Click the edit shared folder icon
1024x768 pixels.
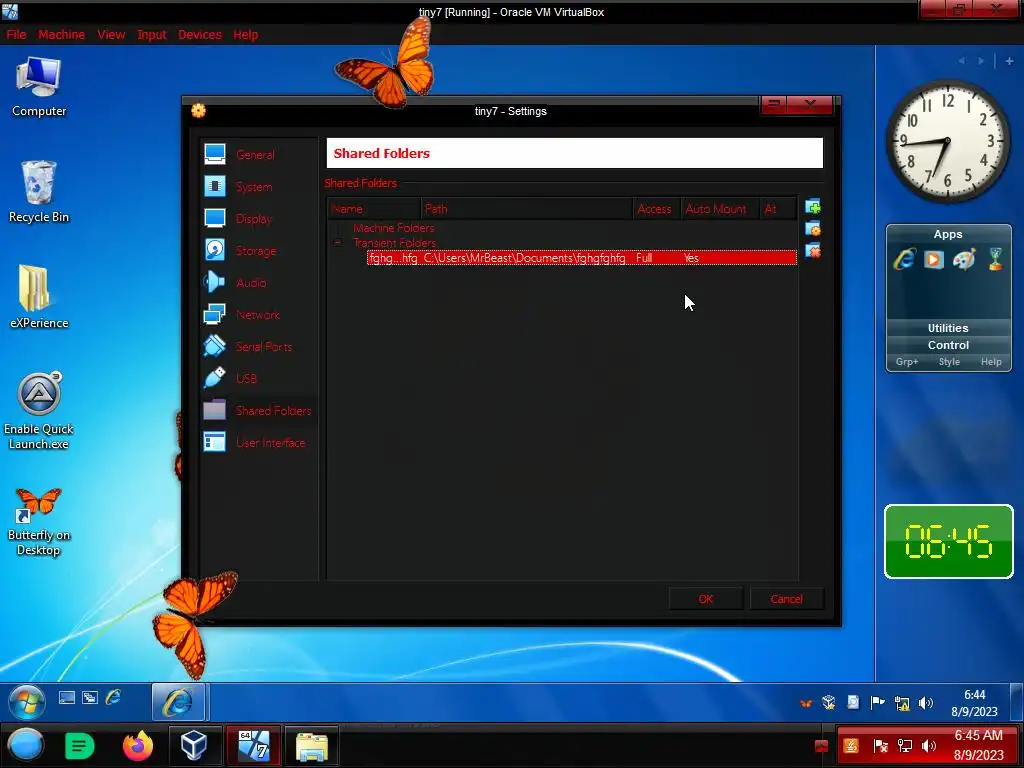pyautogui.click(x=813, y=229)
